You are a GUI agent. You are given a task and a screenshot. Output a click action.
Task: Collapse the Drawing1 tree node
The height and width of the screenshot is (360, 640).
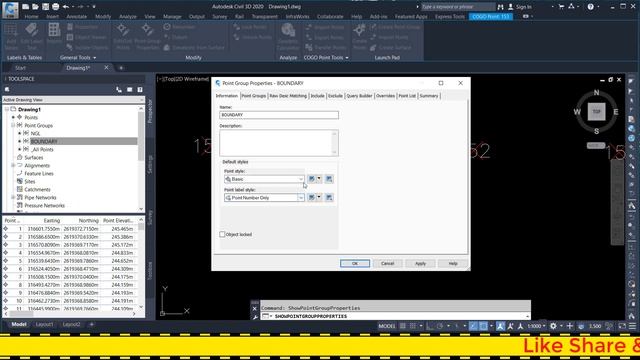pos(7,109)
